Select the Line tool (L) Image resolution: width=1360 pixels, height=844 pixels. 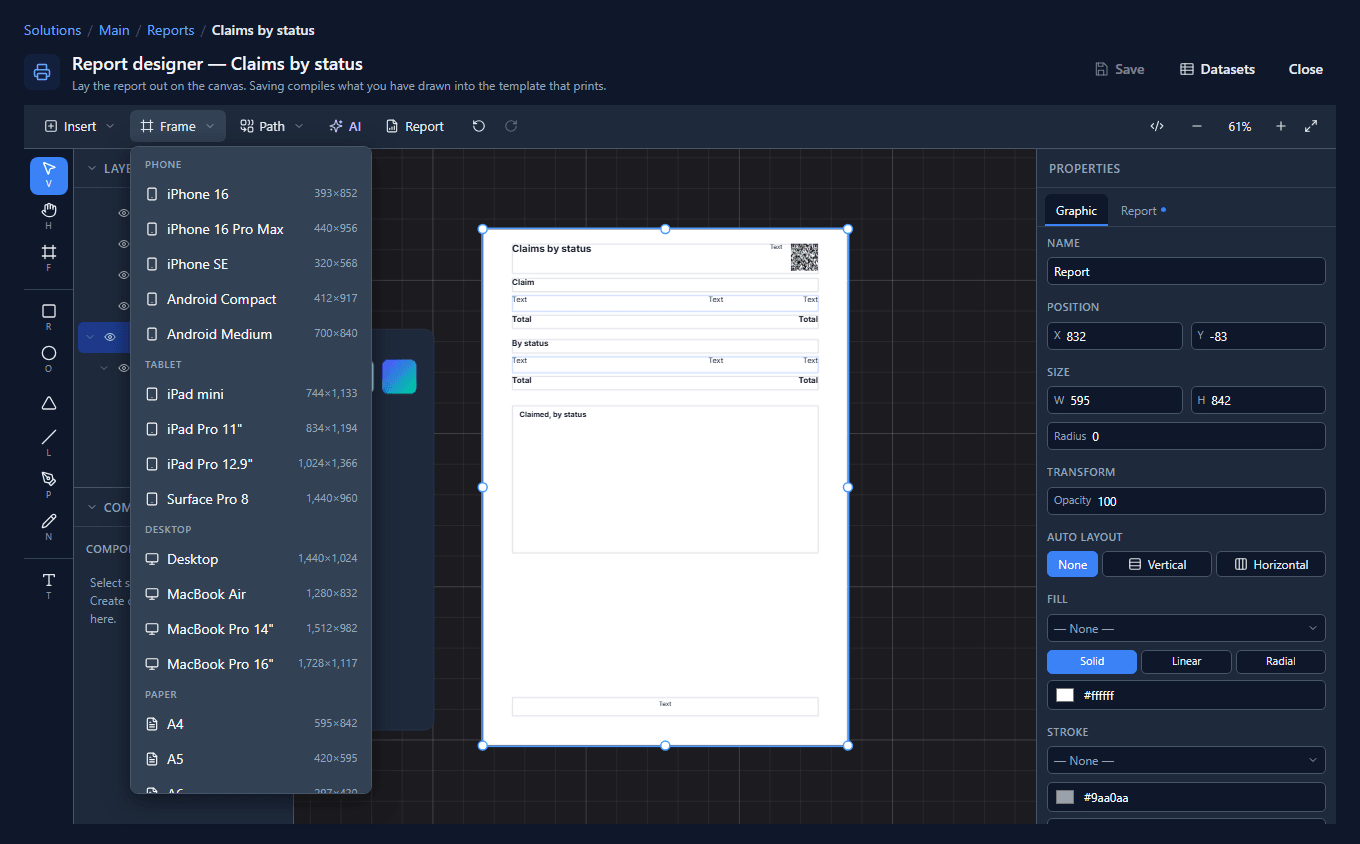[x=48, y=443]
